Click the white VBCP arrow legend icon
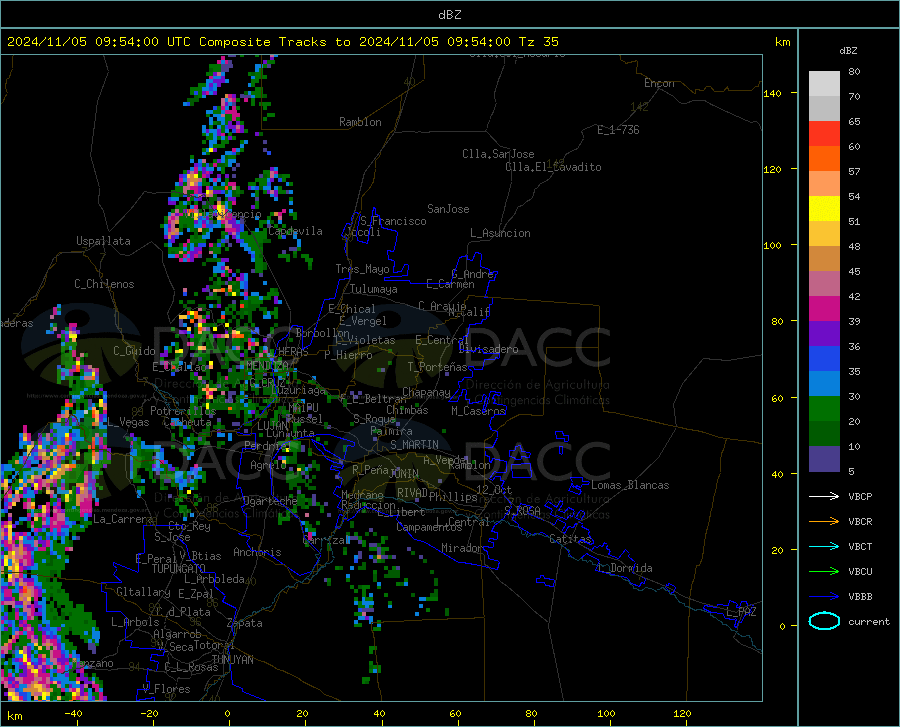 click(824, 496)
